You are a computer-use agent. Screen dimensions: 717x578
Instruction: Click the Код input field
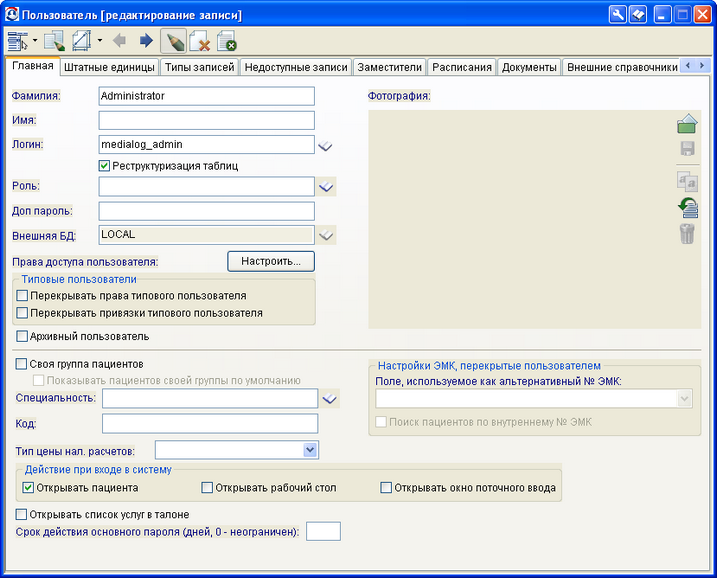(210, 423)
